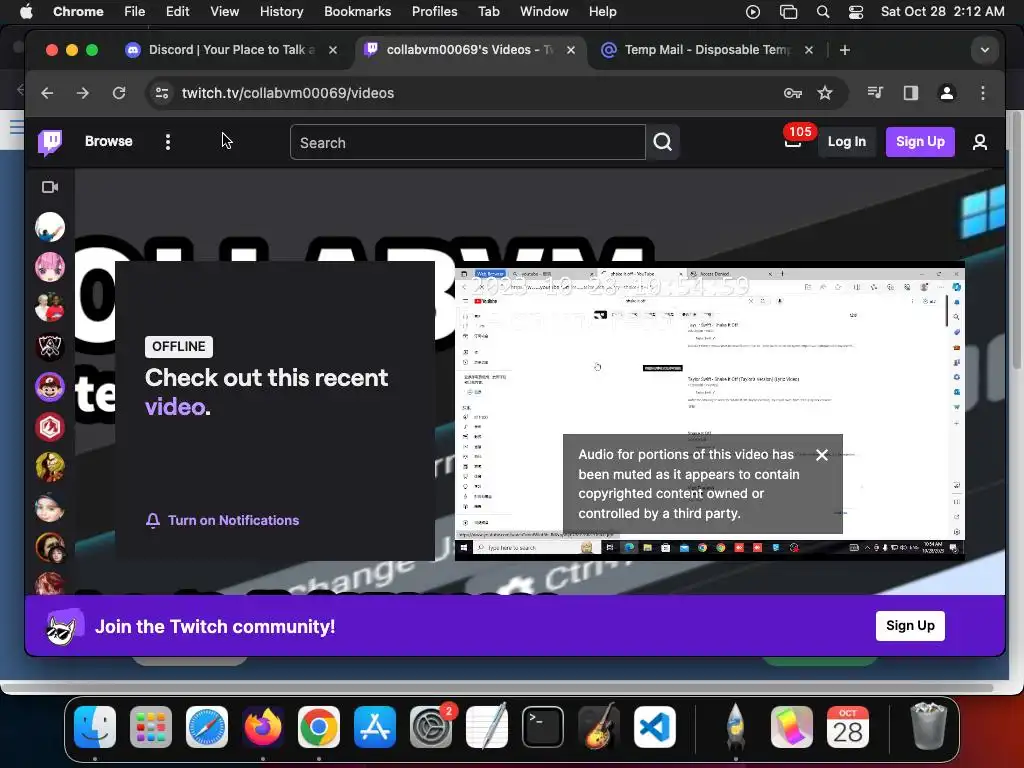This screenshot has height=768, width=1024.
Task: Bookmark this page with the star icon
Action: pyautogui.click(x=825, y=93)
